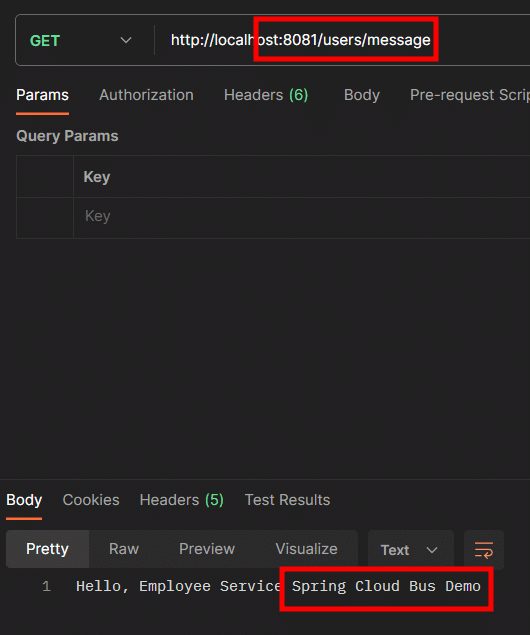The image size is (530, 635).
Task: Open the response Cookies tab
Action: 91,500
